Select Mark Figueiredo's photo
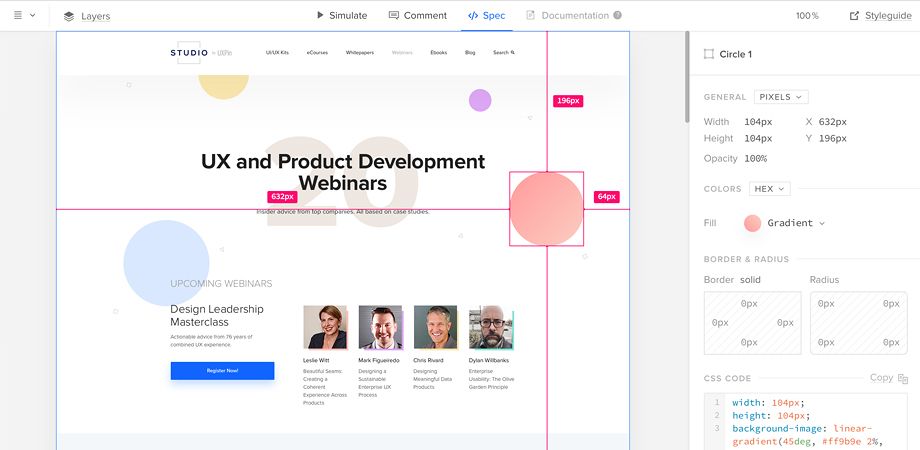Image resolution: width=920 pixels, height=450 pixels. pyautogui.click(x=381, y=327)
